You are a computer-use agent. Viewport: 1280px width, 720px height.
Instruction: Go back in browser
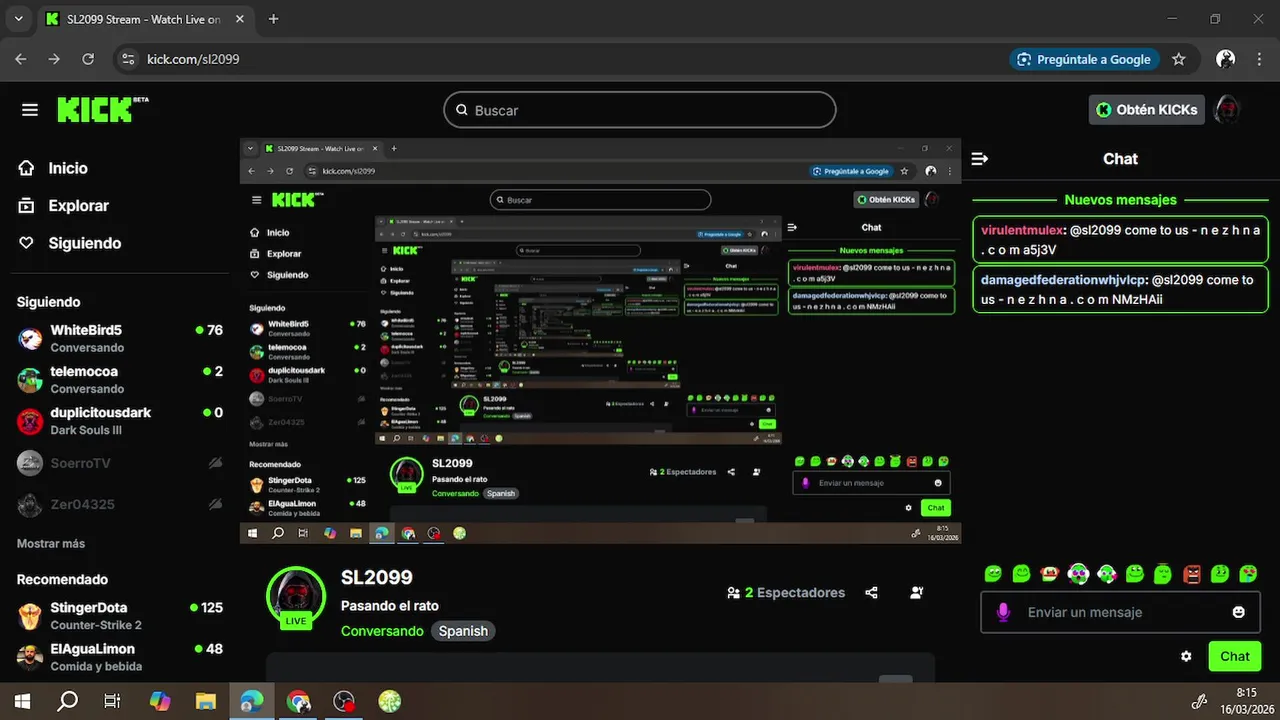coord(21,59)
